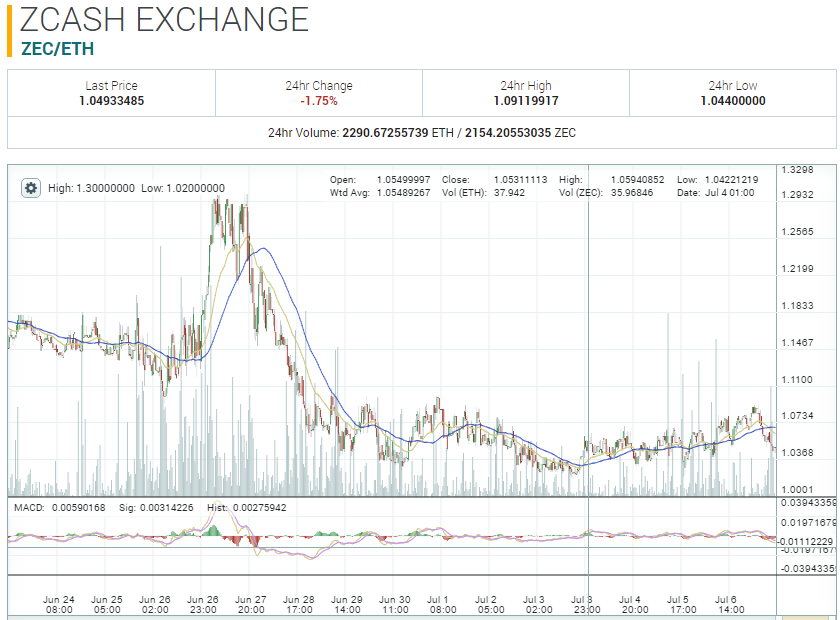Click the ZEC/ETH pair label
840x620 pixels.
point(57,49)
